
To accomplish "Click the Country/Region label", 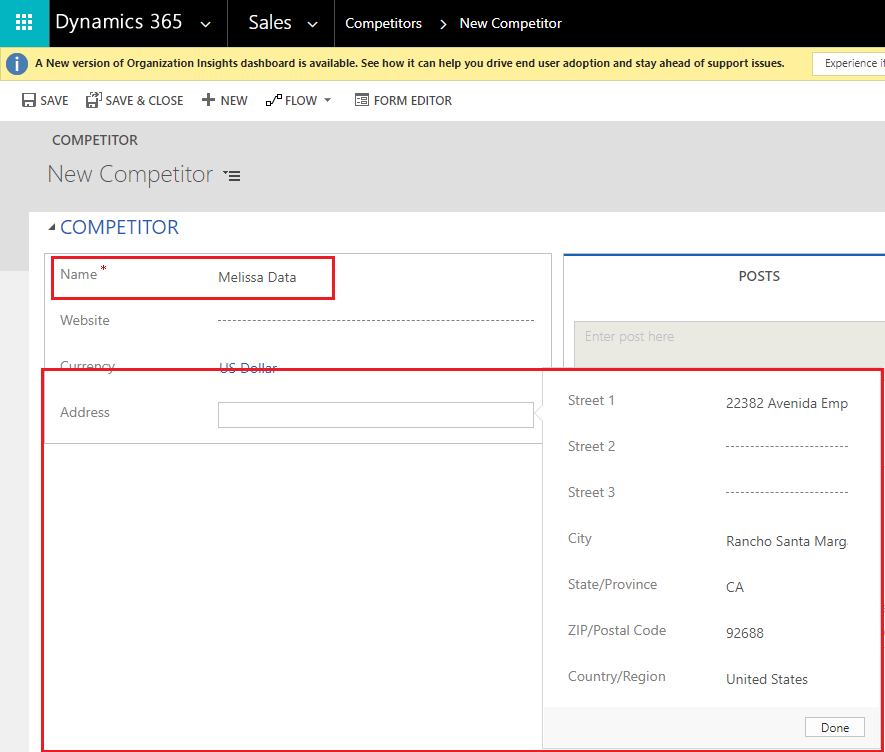I will (616, 676).
